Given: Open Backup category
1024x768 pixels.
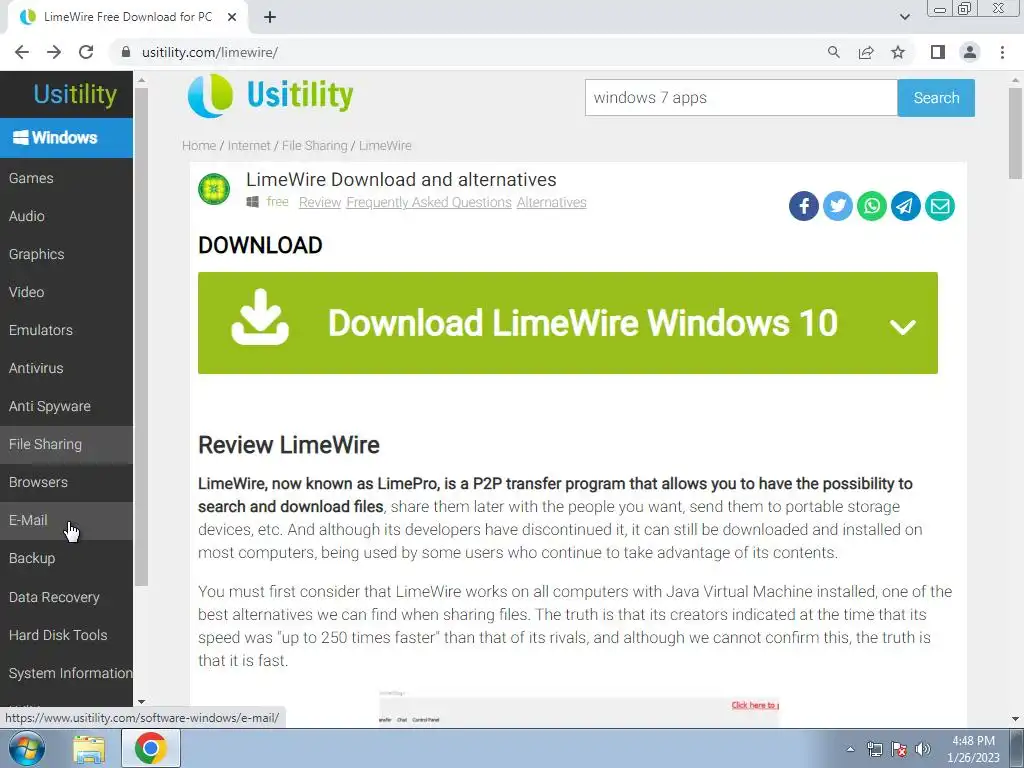Looking at the screenshot, I should click(x=66, y=558).
